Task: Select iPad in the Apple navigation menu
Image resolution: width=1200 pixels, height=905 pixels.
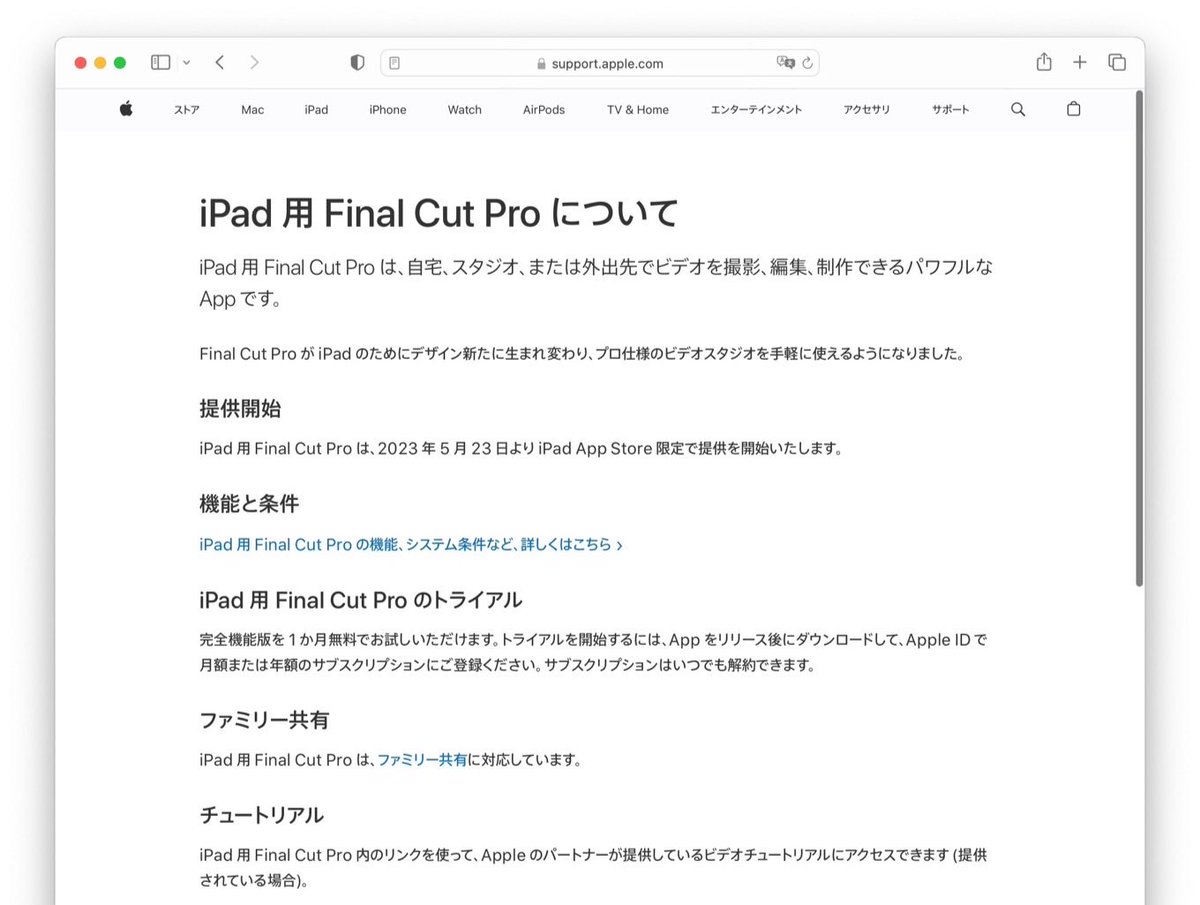Action: (316, 110)
